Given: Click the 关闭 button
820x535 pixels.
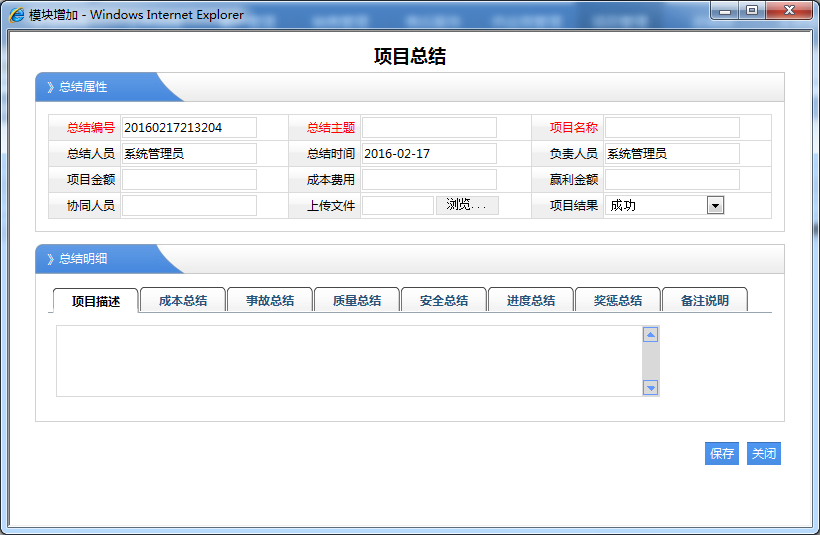Looking at the screenshot, I should [x=763, y=454].
